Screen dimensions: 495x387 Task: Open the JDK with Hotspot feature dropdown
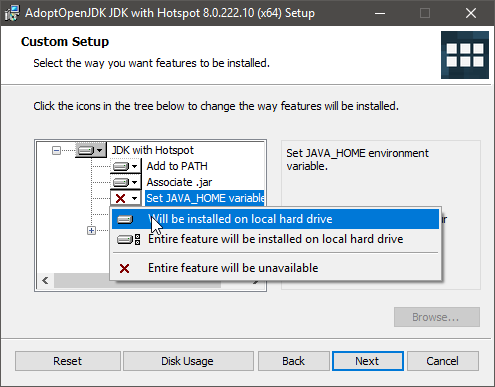pos(91,150)
